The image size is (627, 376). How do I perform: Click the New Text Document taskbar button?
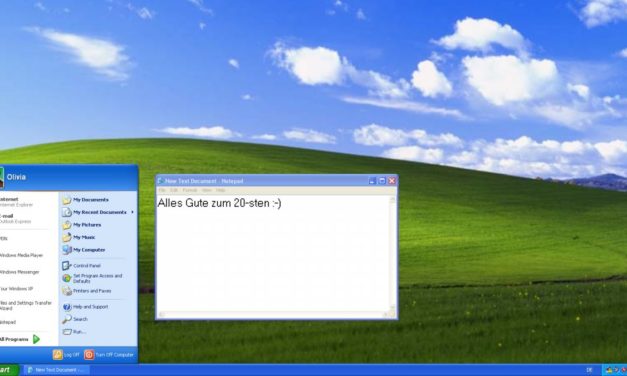point(57,370)
